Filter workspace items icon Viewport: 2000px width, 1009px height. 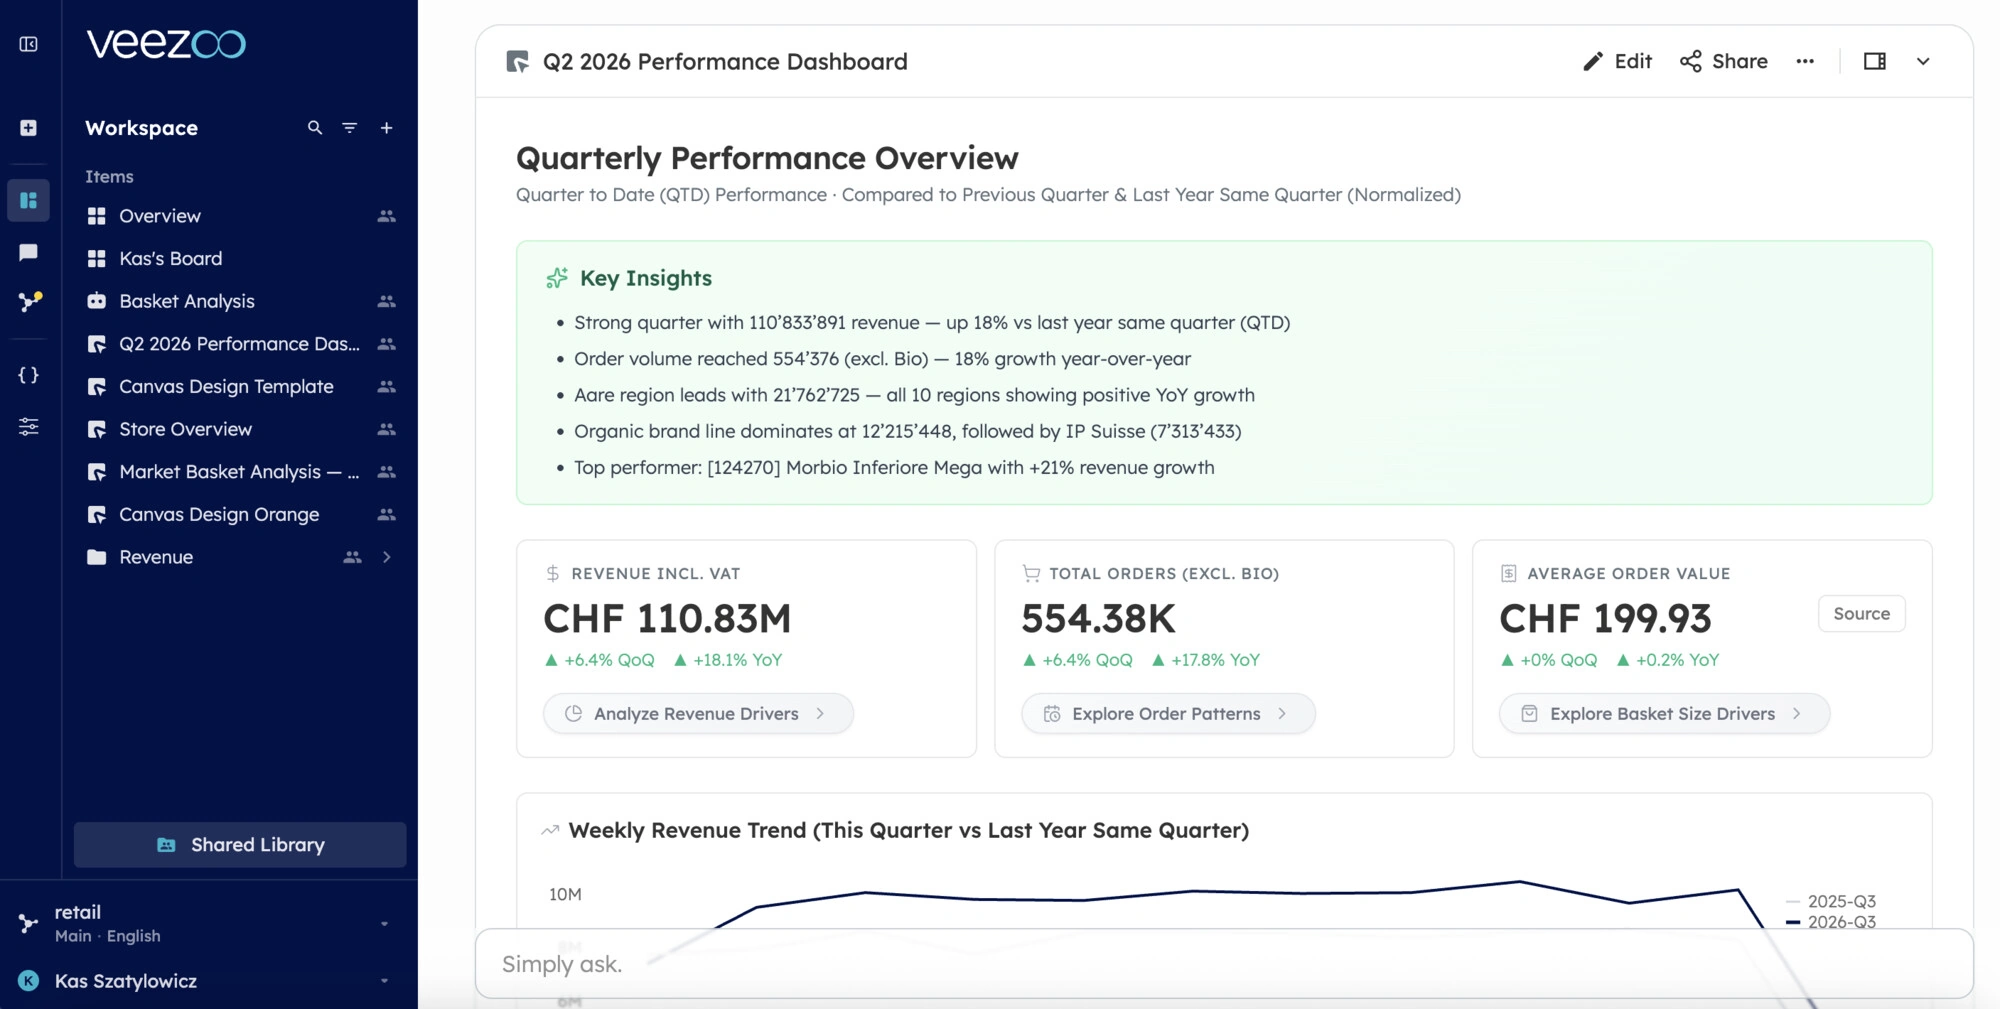coord(350,128)
